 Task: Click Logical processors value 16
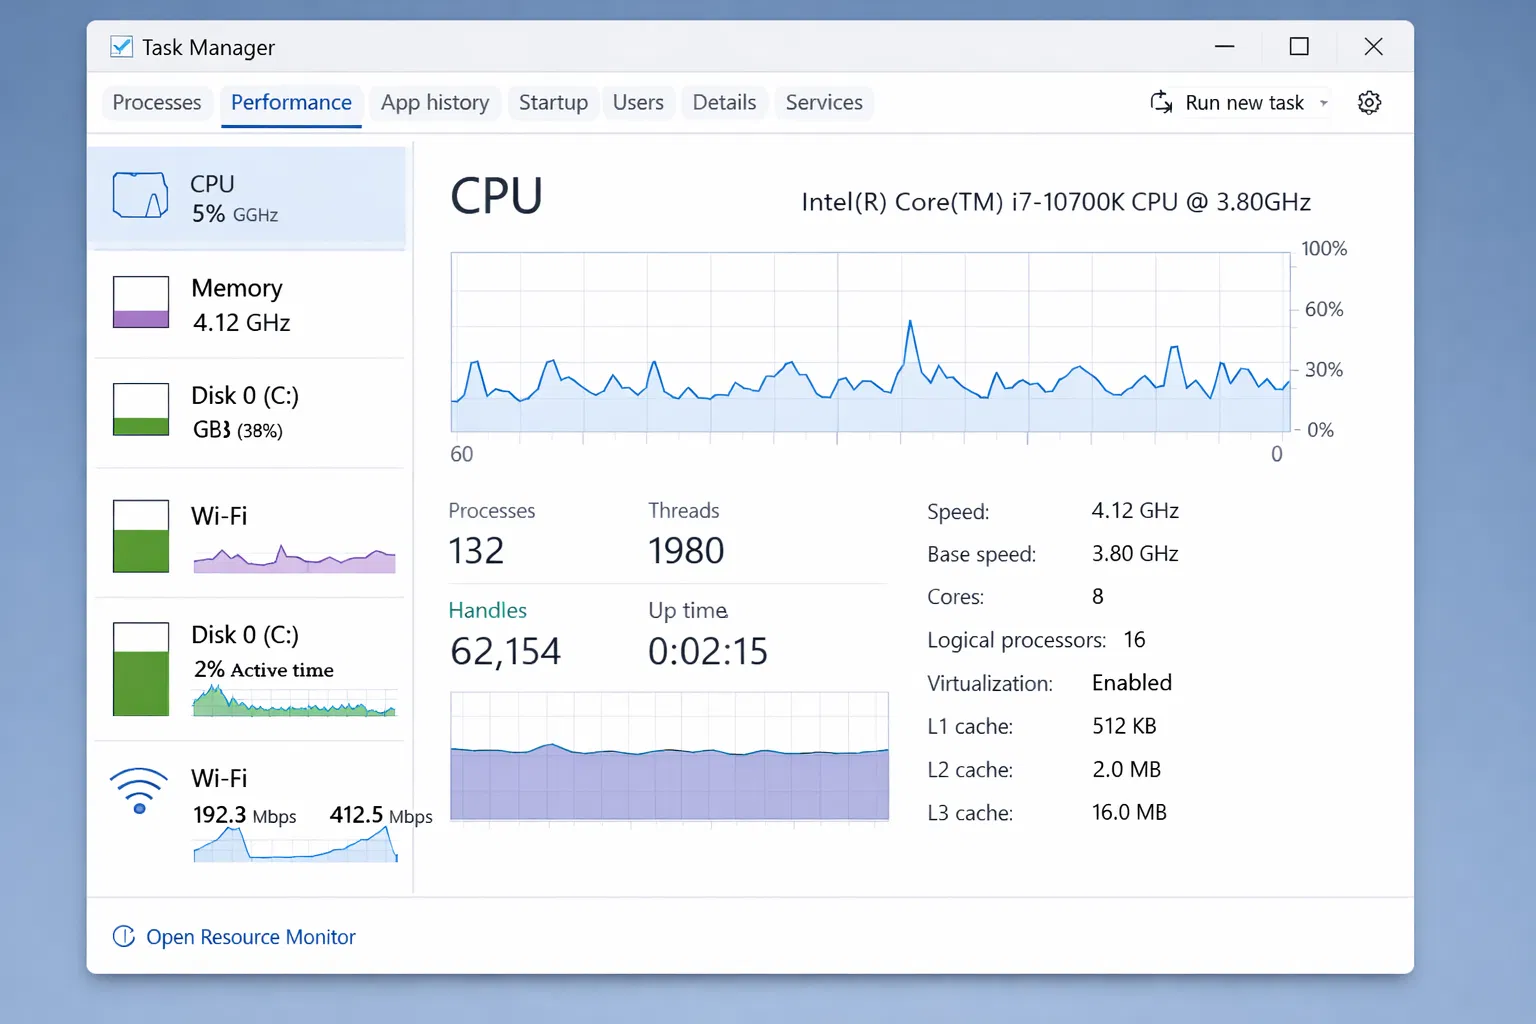click(1135, 640)
